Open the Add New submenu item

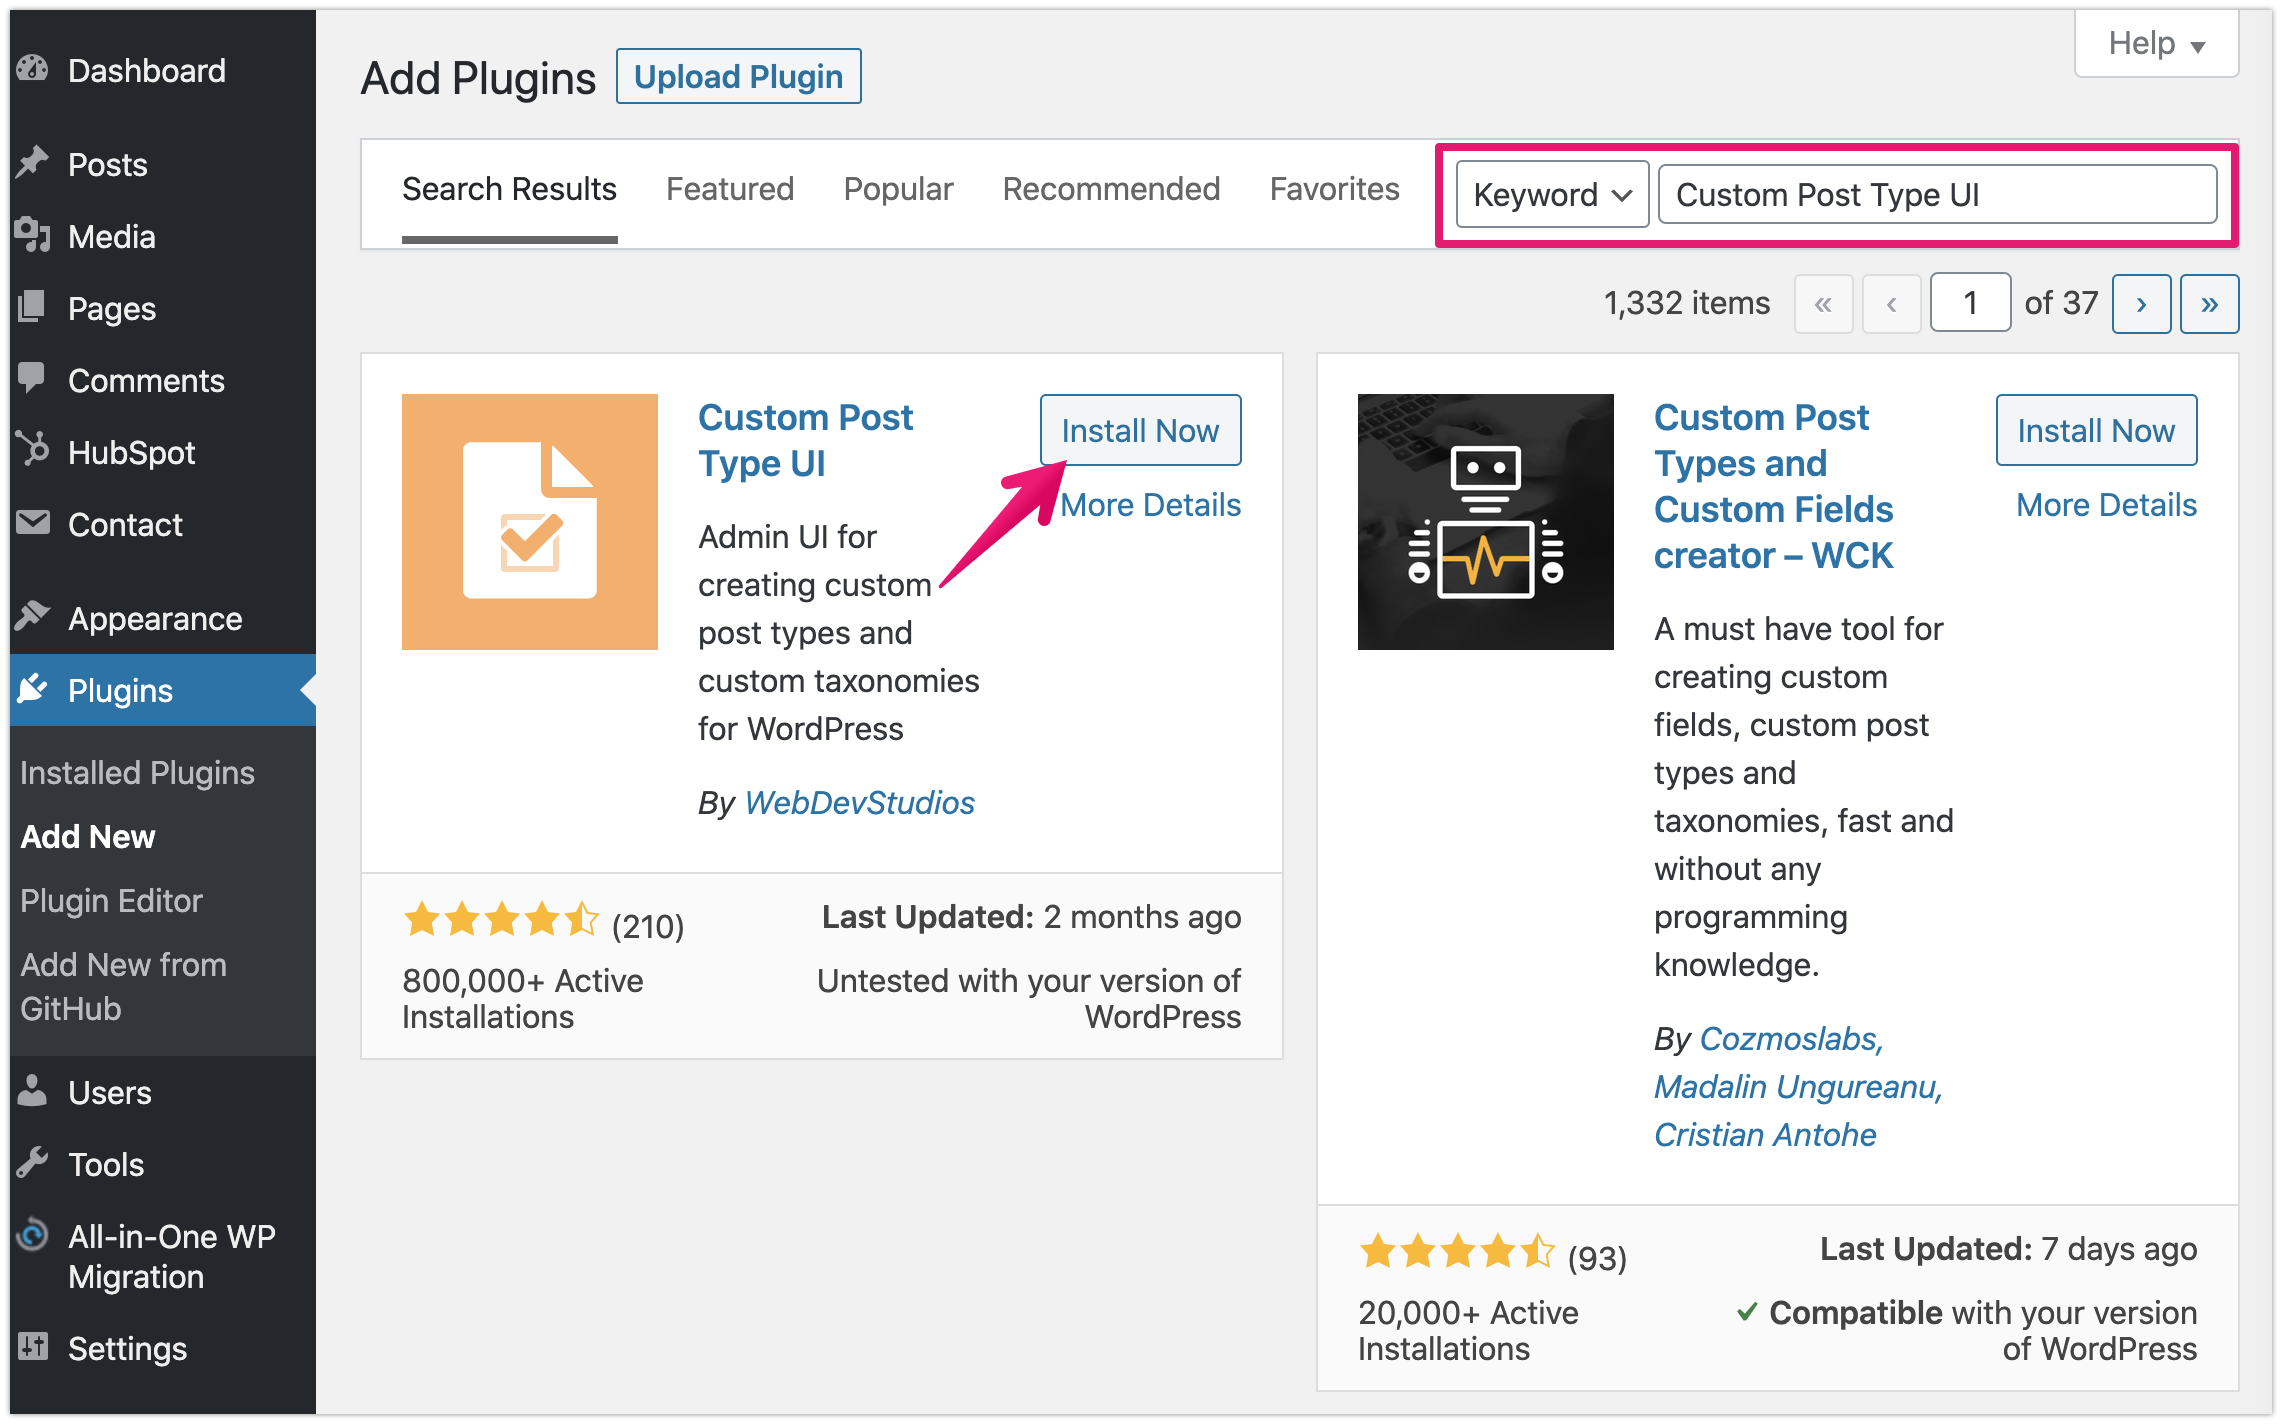(x=88, y=837)
